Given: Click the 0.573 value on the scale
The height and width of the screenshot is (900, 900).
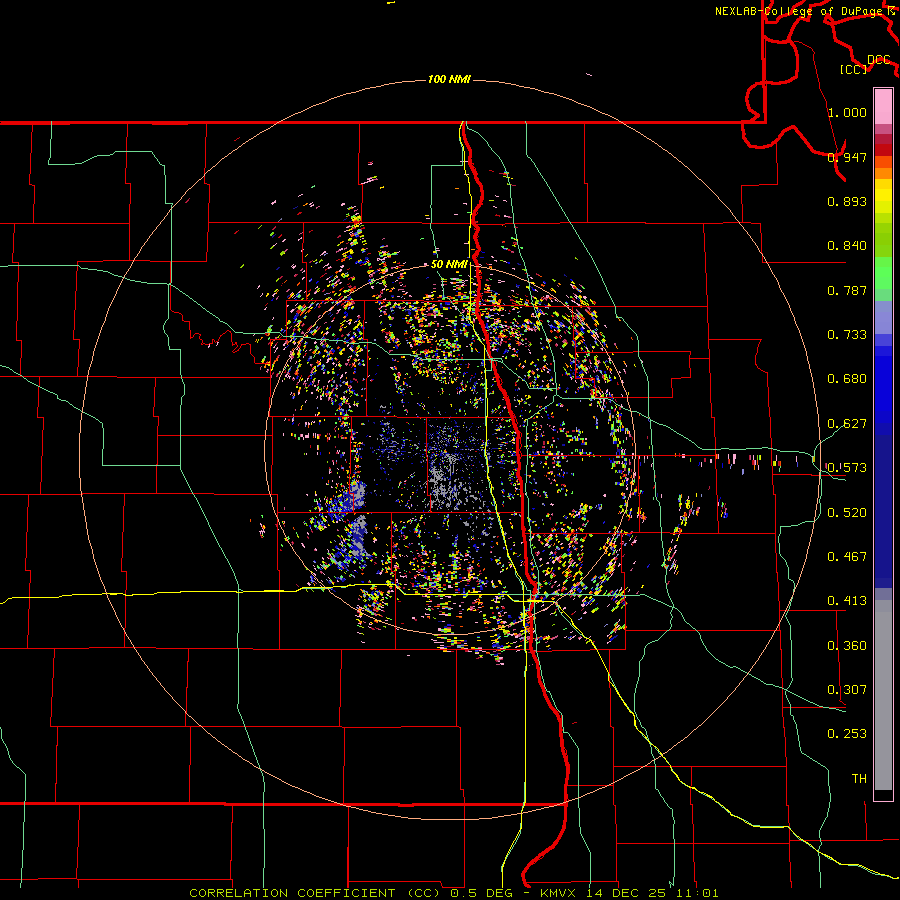Looking at the screenshot, I should pyautogui.click(x=847, y=468).
